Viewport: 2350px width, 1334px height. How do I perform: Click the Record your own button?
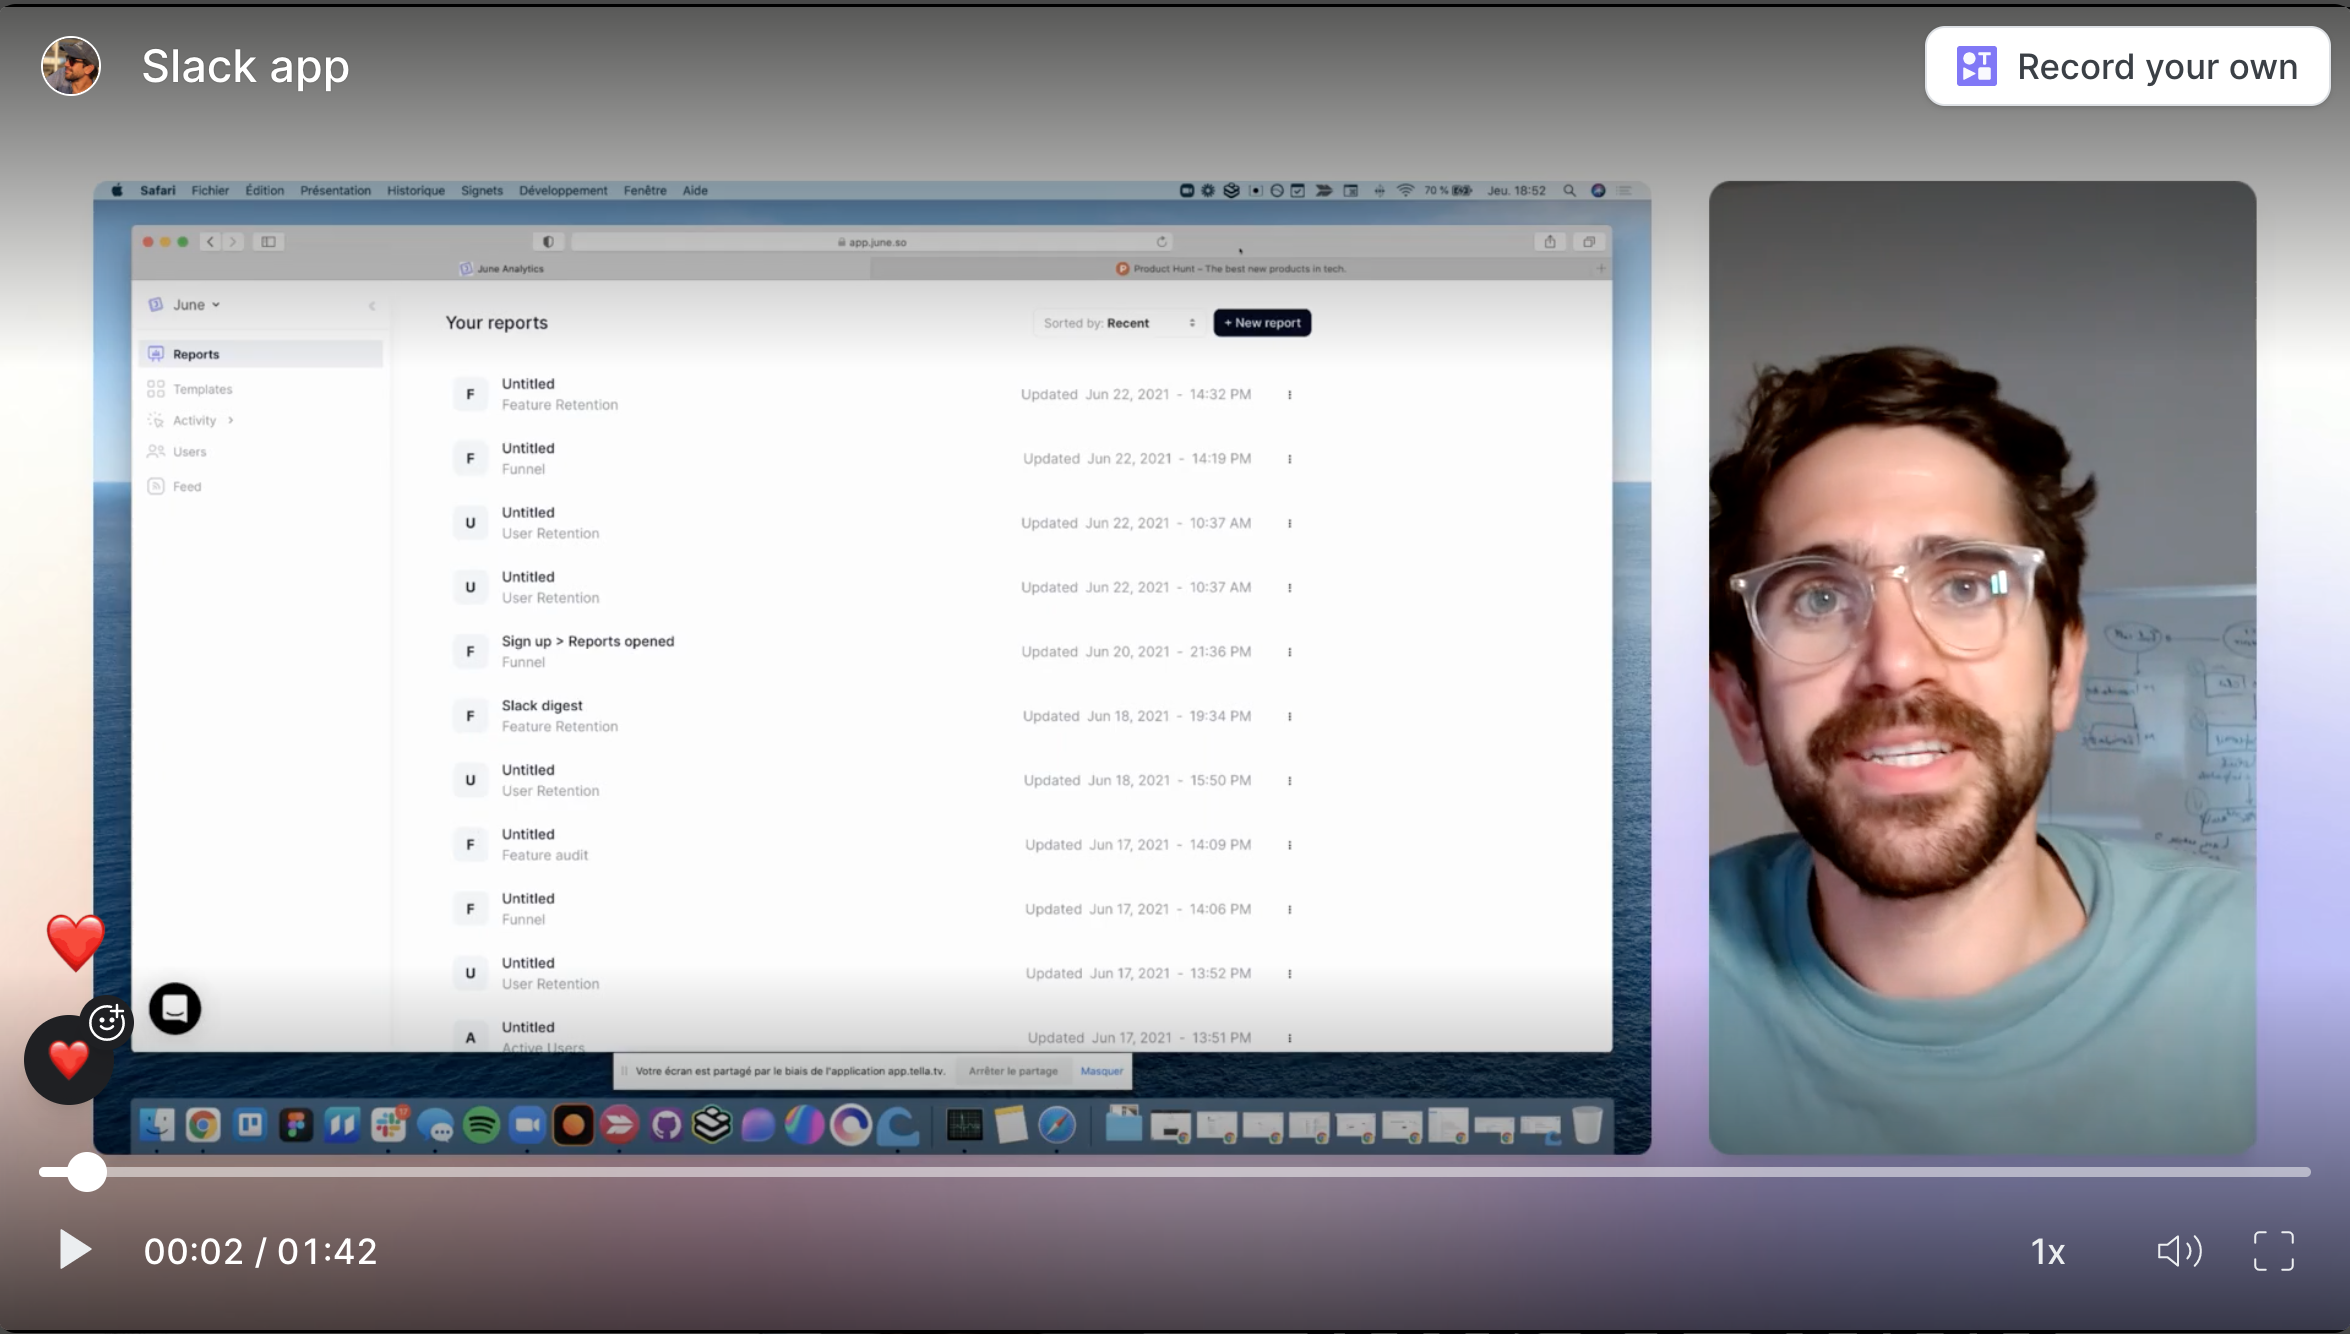tap(2127, 67)
